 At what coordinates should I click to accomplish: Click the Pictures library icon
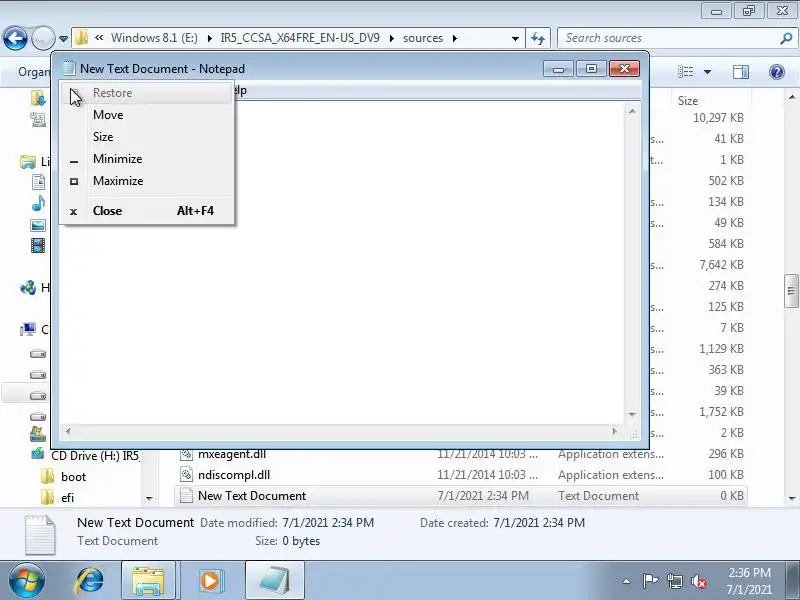coord(38,225)
